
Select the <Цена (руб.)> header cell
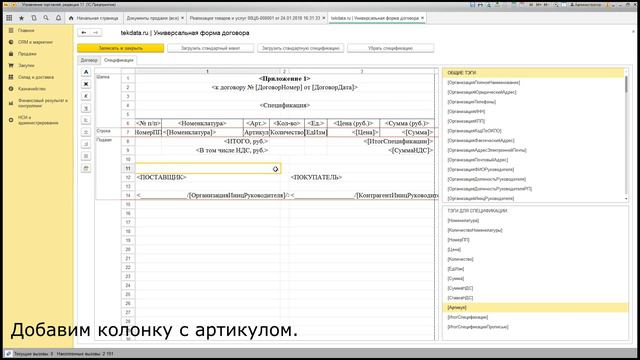(353, 123)
